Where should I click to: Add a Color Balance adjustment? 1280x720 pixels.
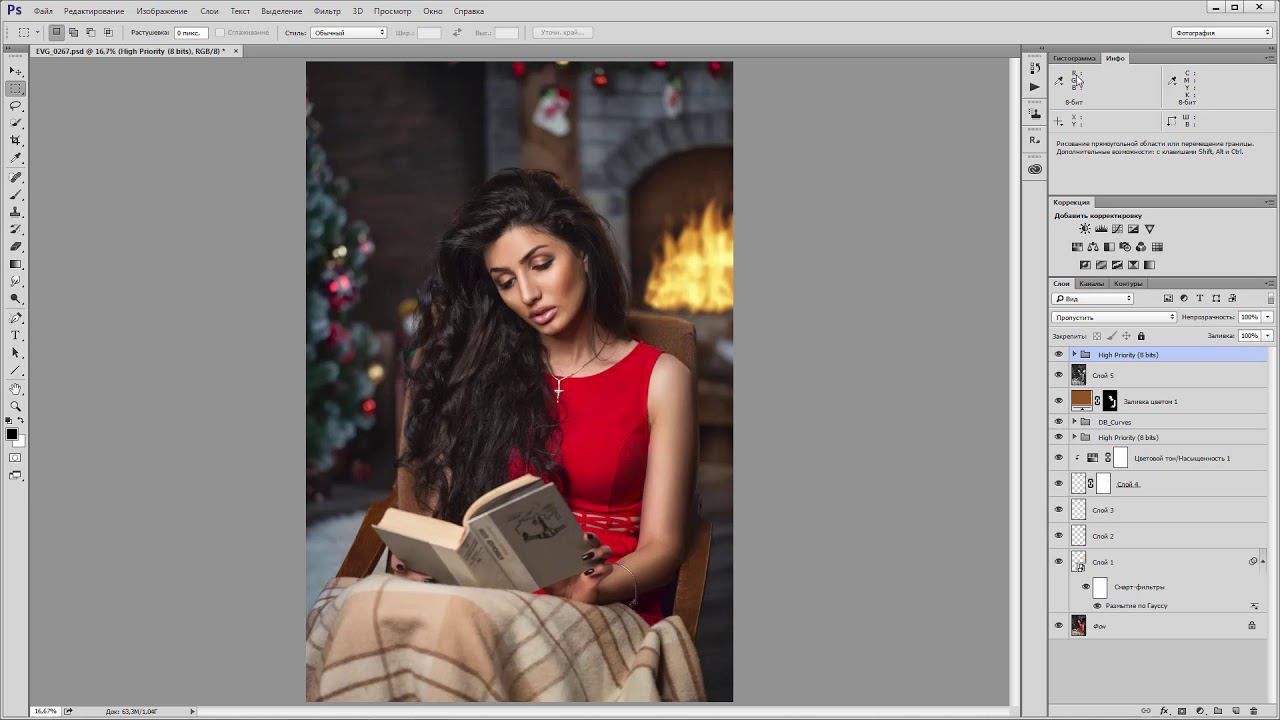(1093, 247)
